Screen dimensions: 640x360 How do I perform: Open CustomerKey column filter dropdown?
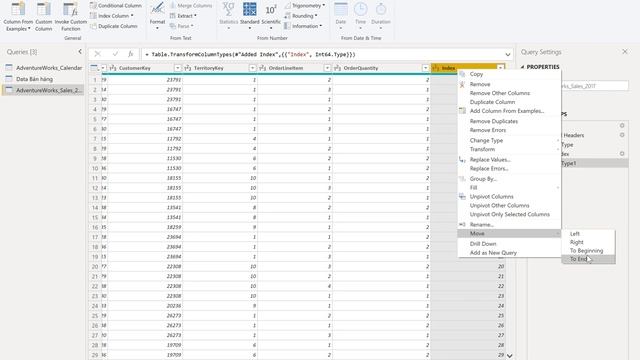[178, 68]
